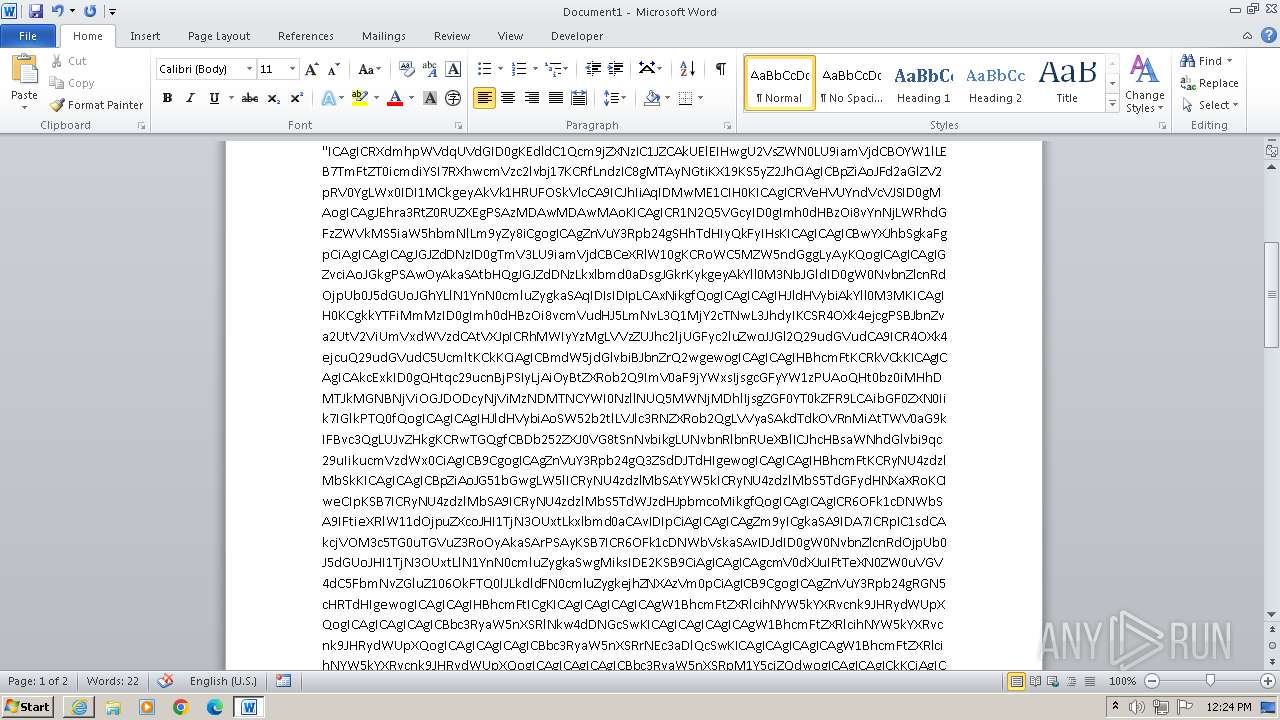
Task: Click the Bullets list icon
Action: tap(485, 69)
